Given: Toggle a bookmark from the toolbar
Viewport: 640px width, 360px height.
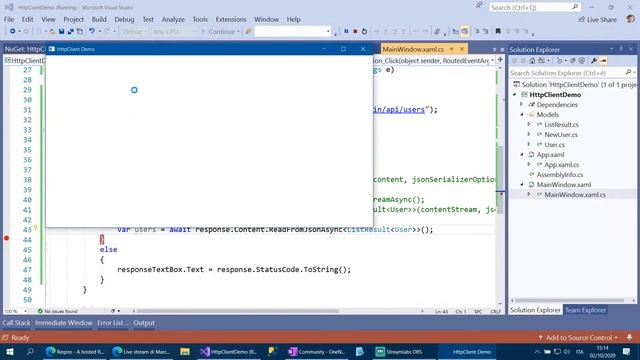Looking at the screenshot, I should [x=498, y=31].
